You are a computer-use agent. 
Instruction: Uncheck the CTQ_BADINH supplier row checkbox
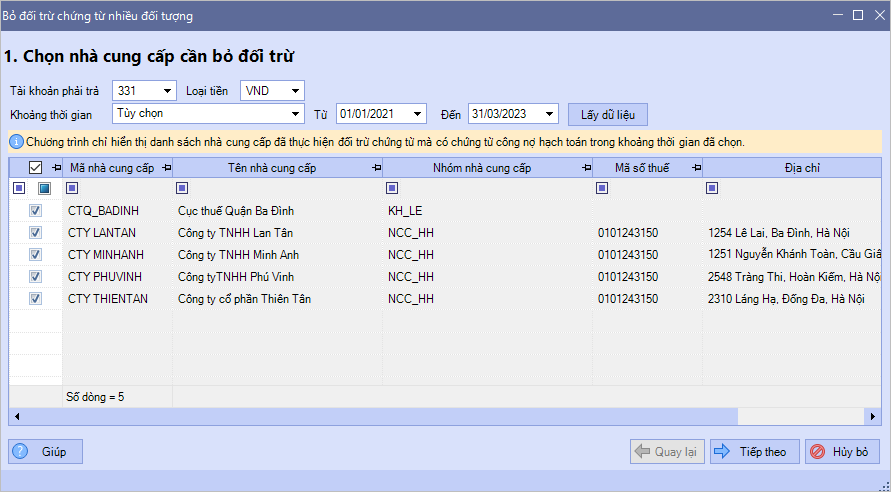35,211
